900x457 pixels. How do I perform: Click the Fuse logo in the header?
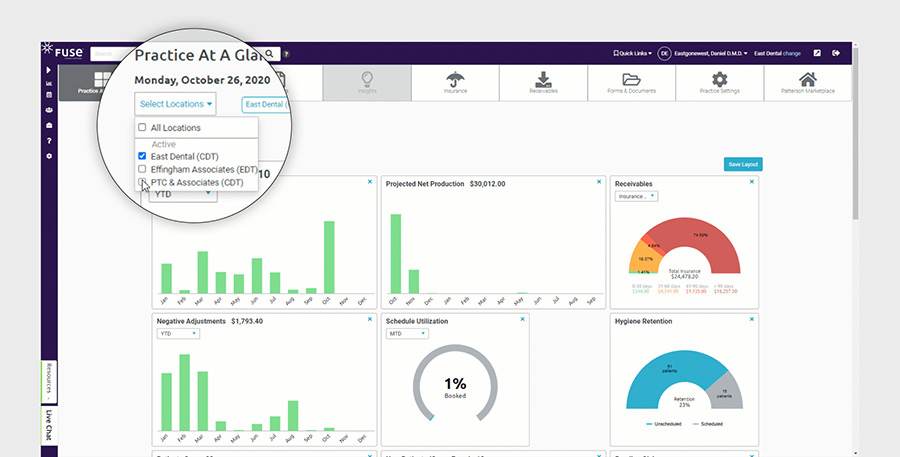tap(63, 52)
